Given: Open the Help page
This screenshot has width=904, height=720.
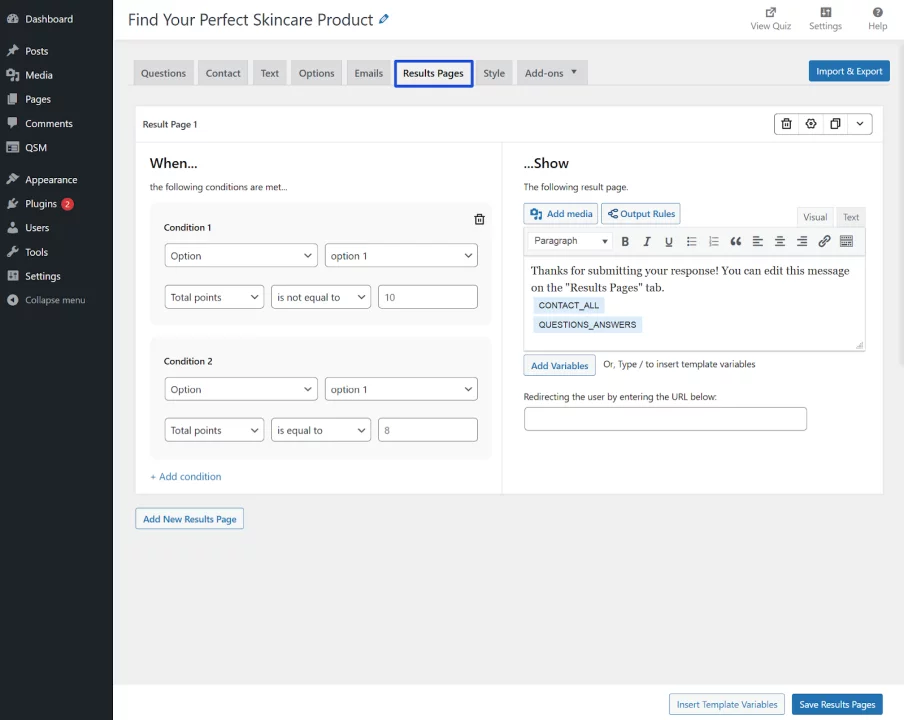Looking at the screenshot, I should coord(877,19).
